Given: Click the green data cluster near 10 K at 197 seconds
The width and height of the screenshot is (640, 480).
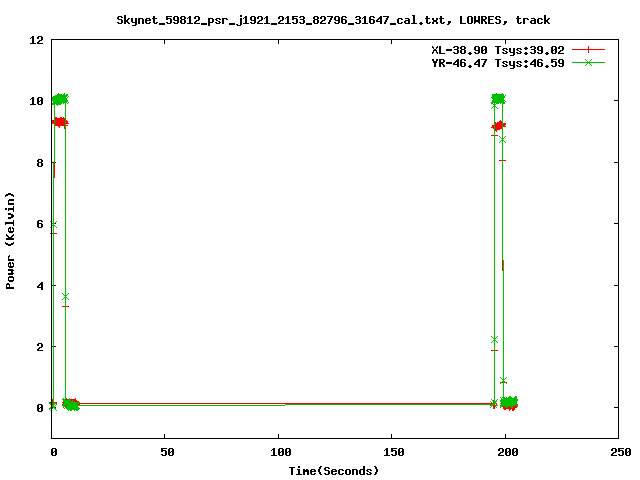Looking at the screenshot, I should pos(498,98).
